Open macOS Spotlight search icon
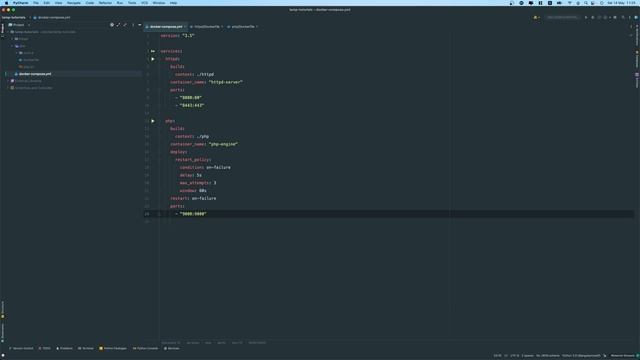Viewport: 640px width, 360px height. (586, 3)
